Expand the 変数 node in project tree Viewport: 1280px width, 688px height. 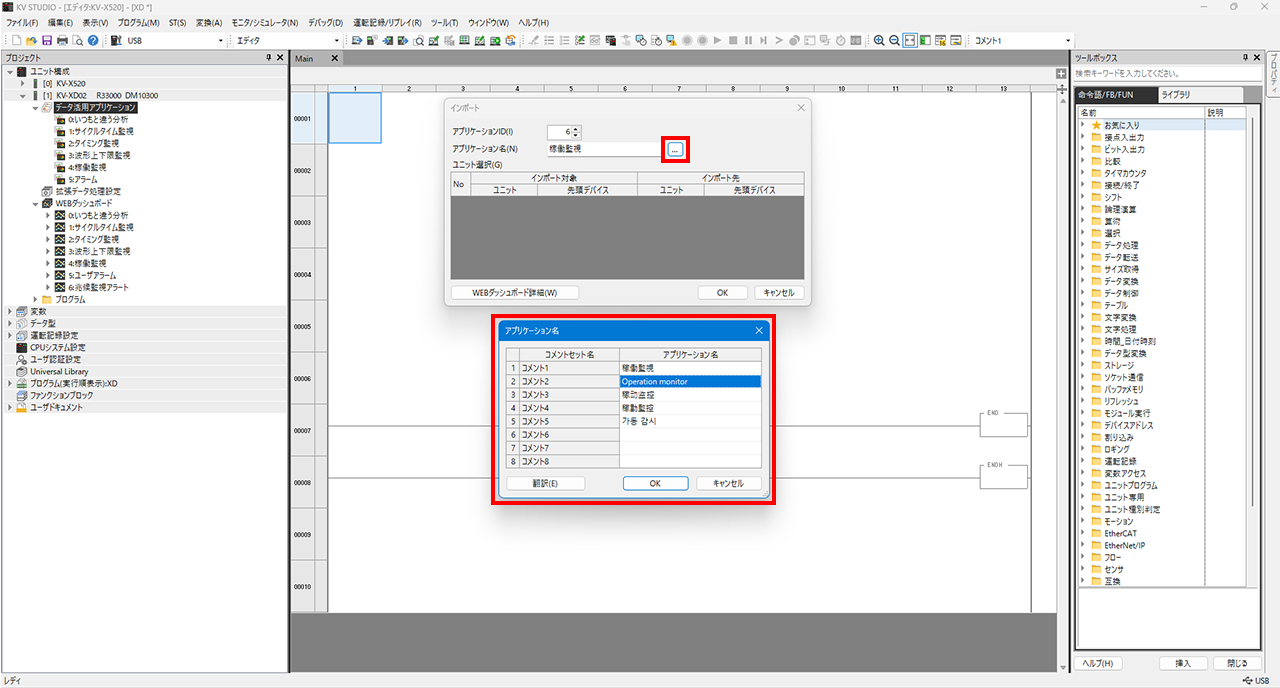11,311
